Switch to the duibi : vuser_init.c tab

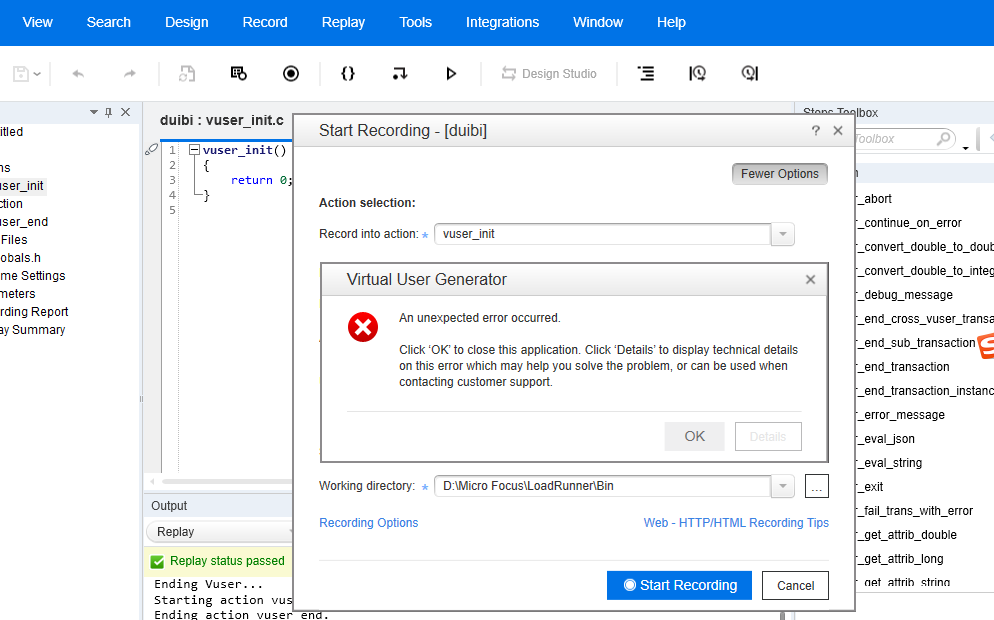[221, 120]
